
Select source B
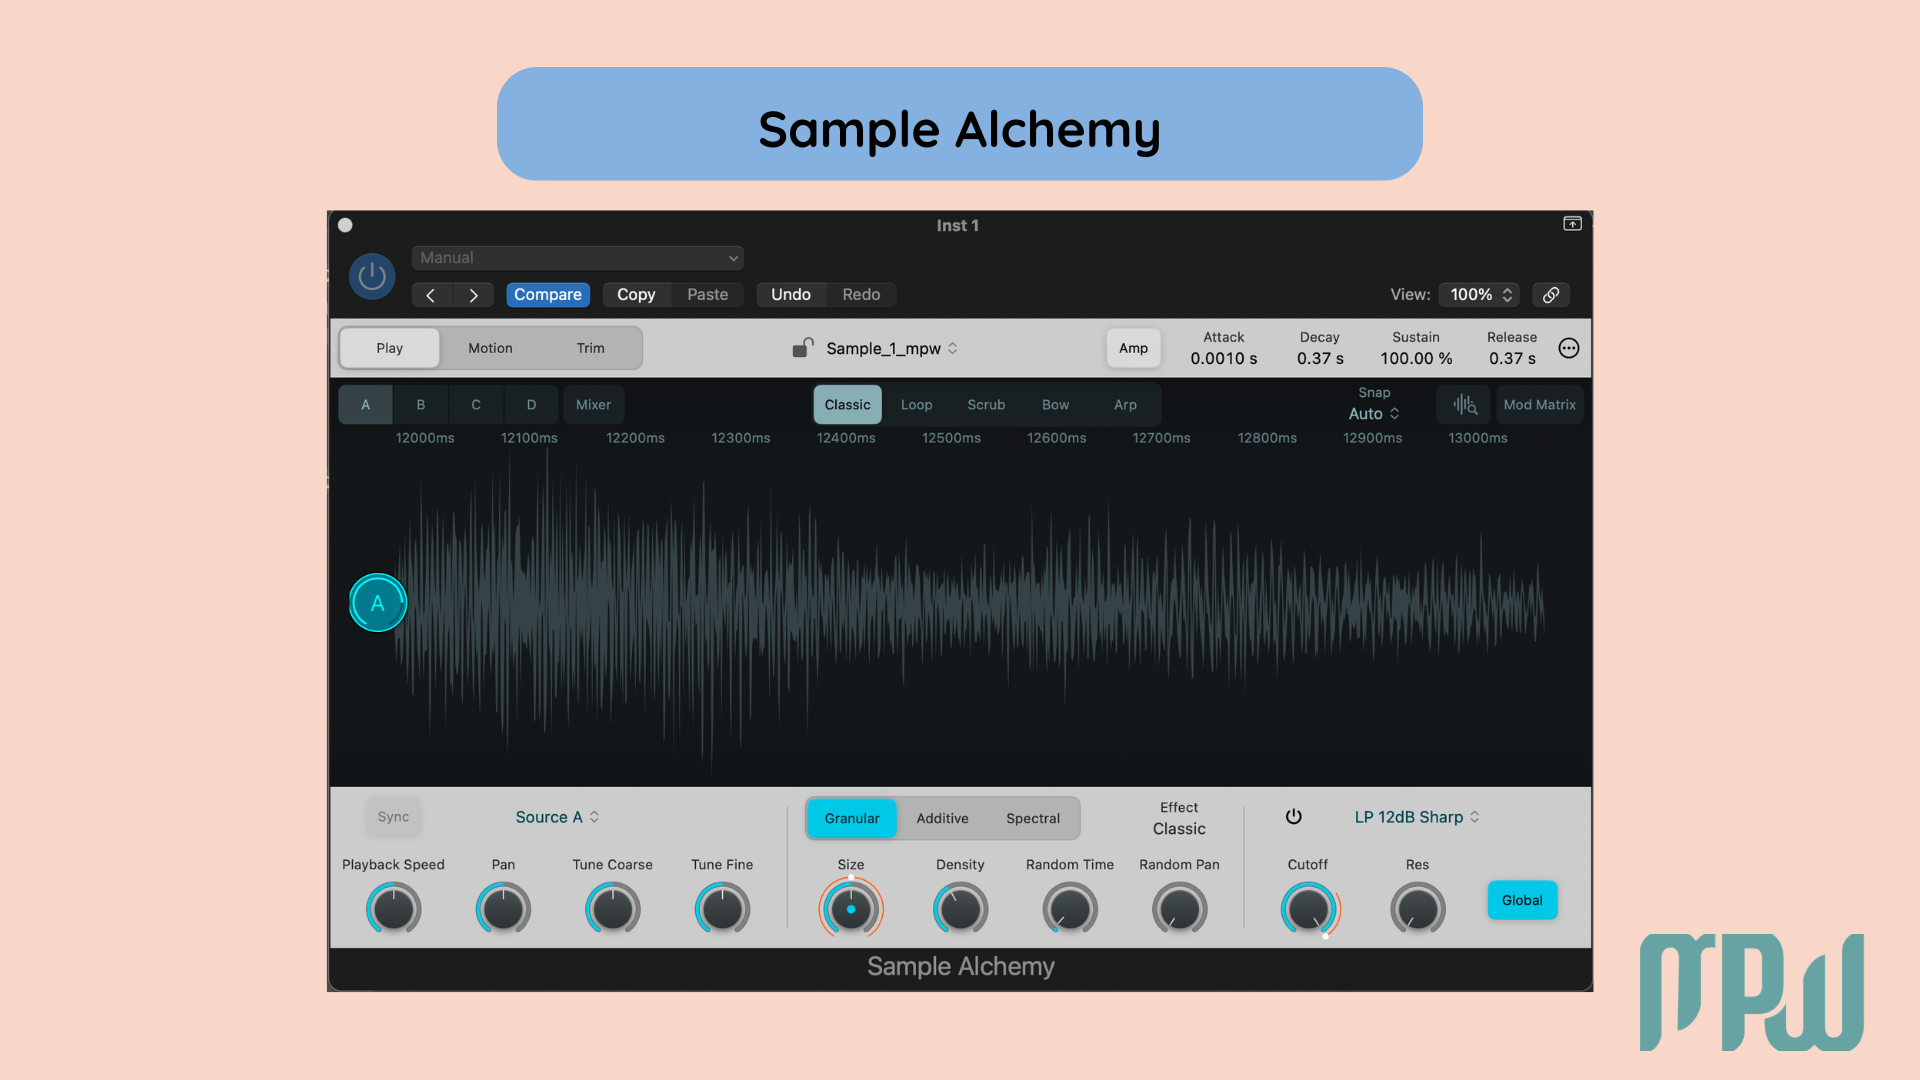point(420,404)
